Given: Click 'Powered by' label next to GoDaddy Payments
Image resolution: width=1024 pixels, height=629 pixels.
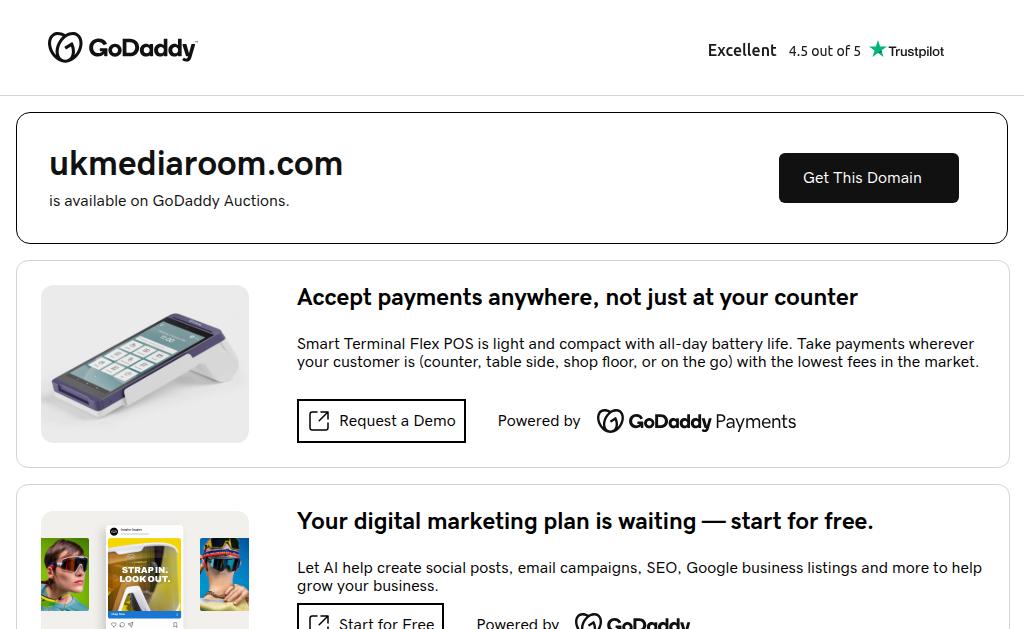Looking at the screenshot, I should click(539, 421).
